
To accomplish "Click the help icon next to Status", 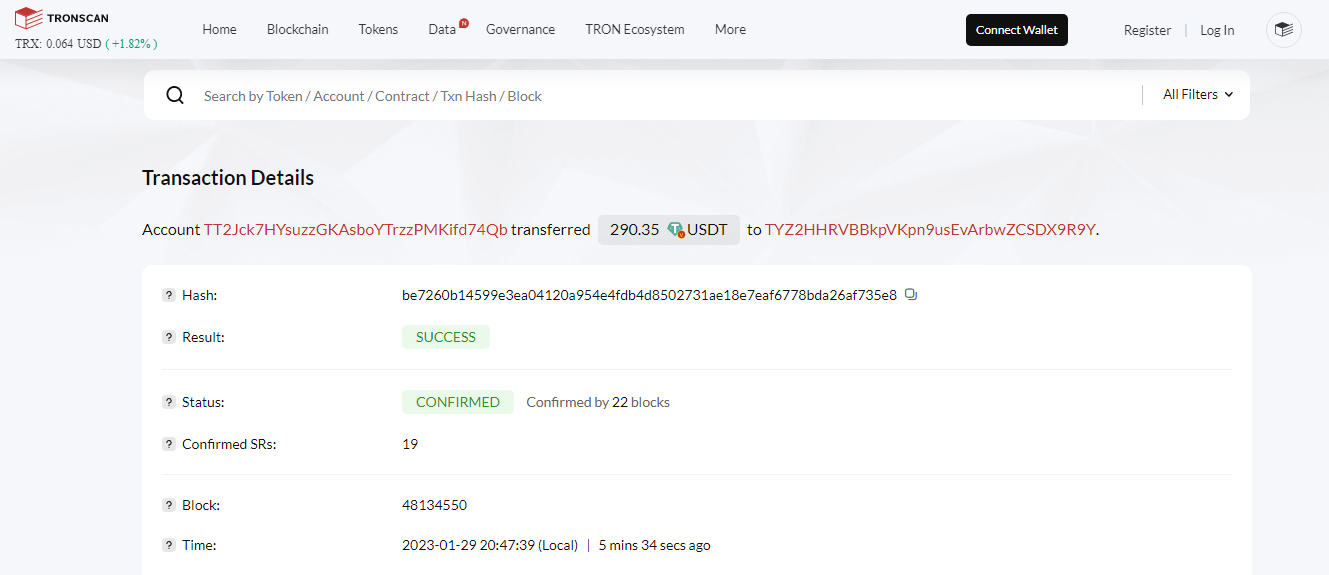I will tap(169, 402).
